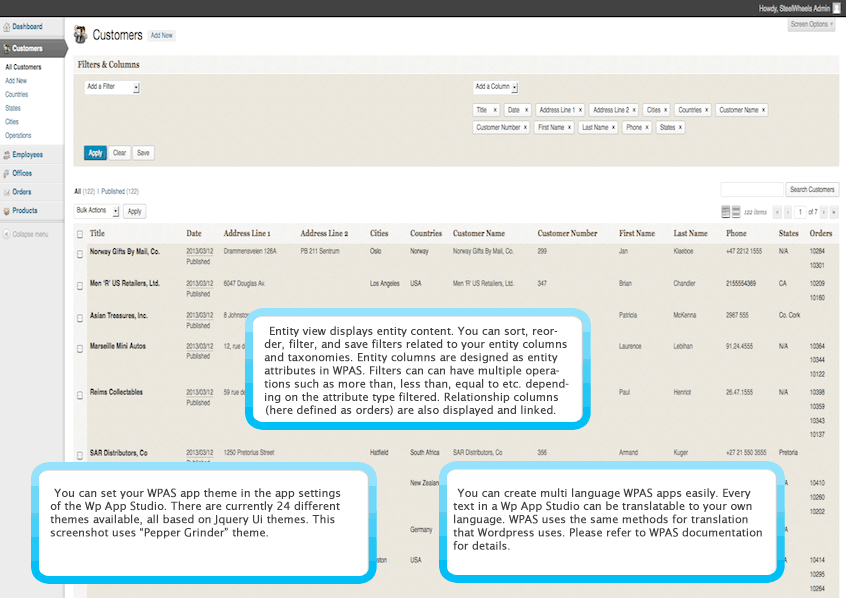846x598 pixels.
Task: Remove the Title column tag
Action: (x=495, y=110)
